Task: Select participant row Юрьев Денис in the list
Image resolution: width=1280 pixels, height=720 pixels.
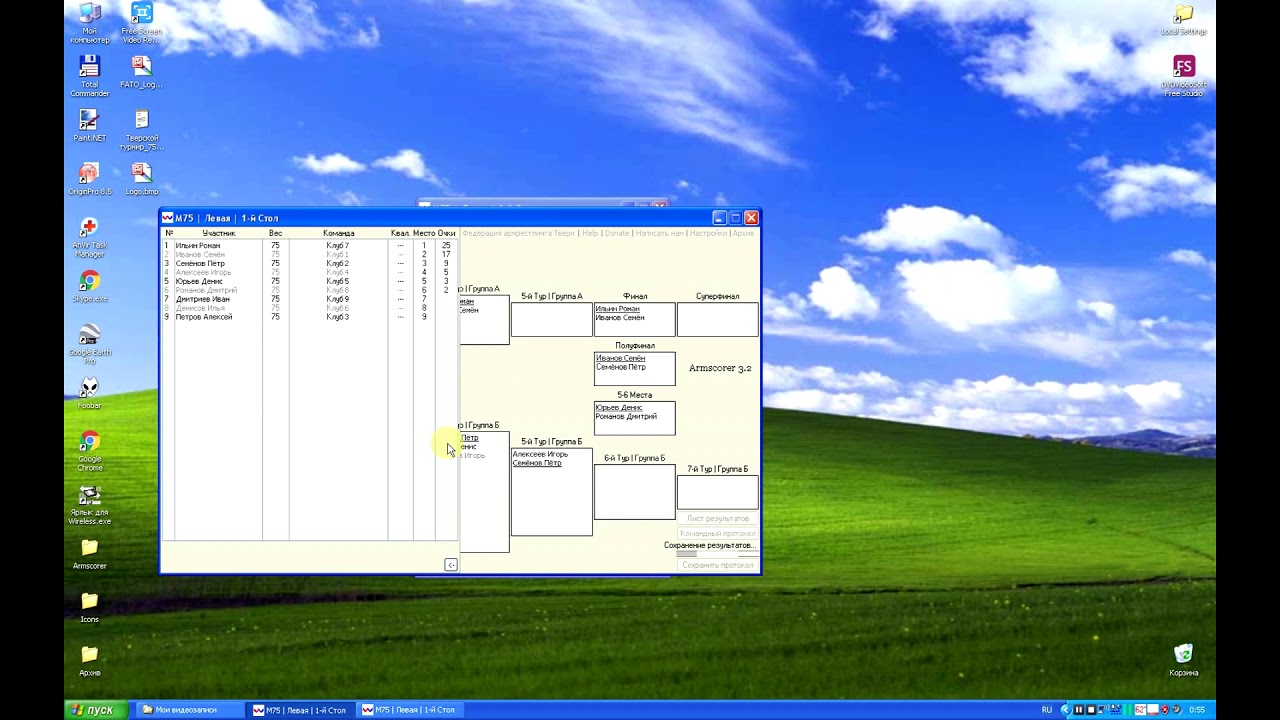Action: point(310,281)
